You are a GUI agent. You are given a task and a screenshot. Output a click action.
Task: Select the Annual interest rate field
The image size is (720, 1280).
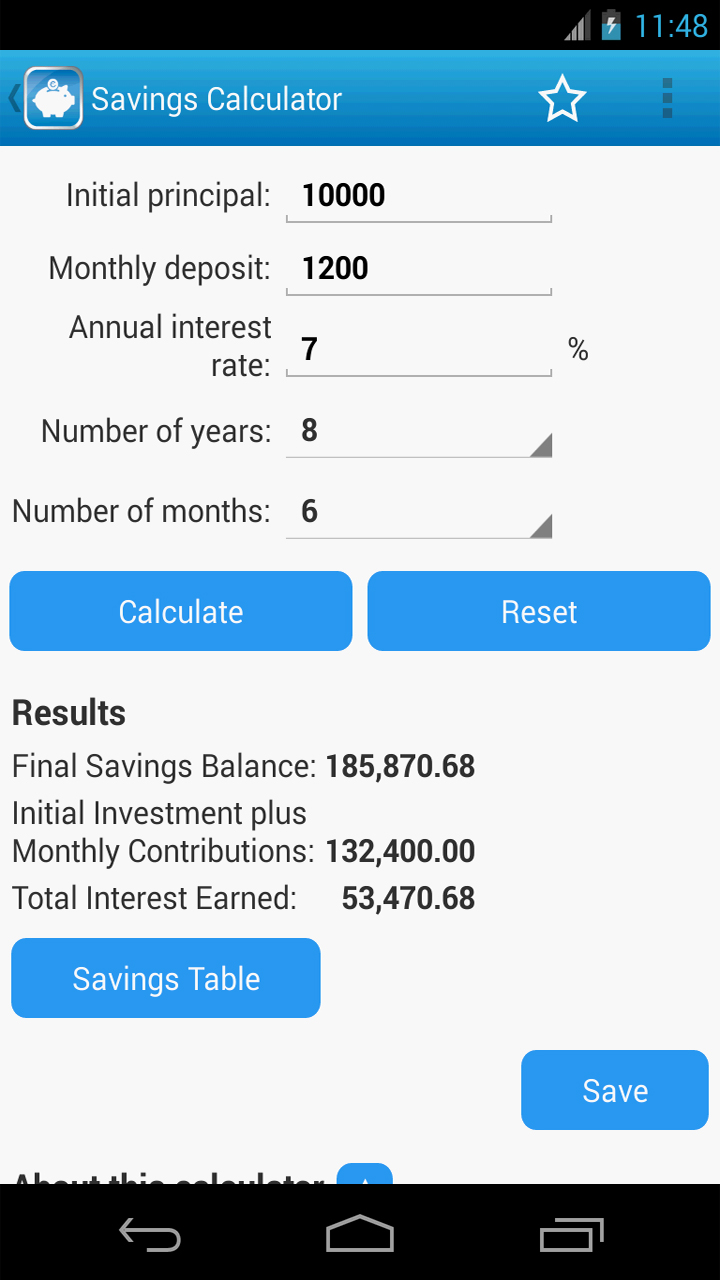[418, 349]
